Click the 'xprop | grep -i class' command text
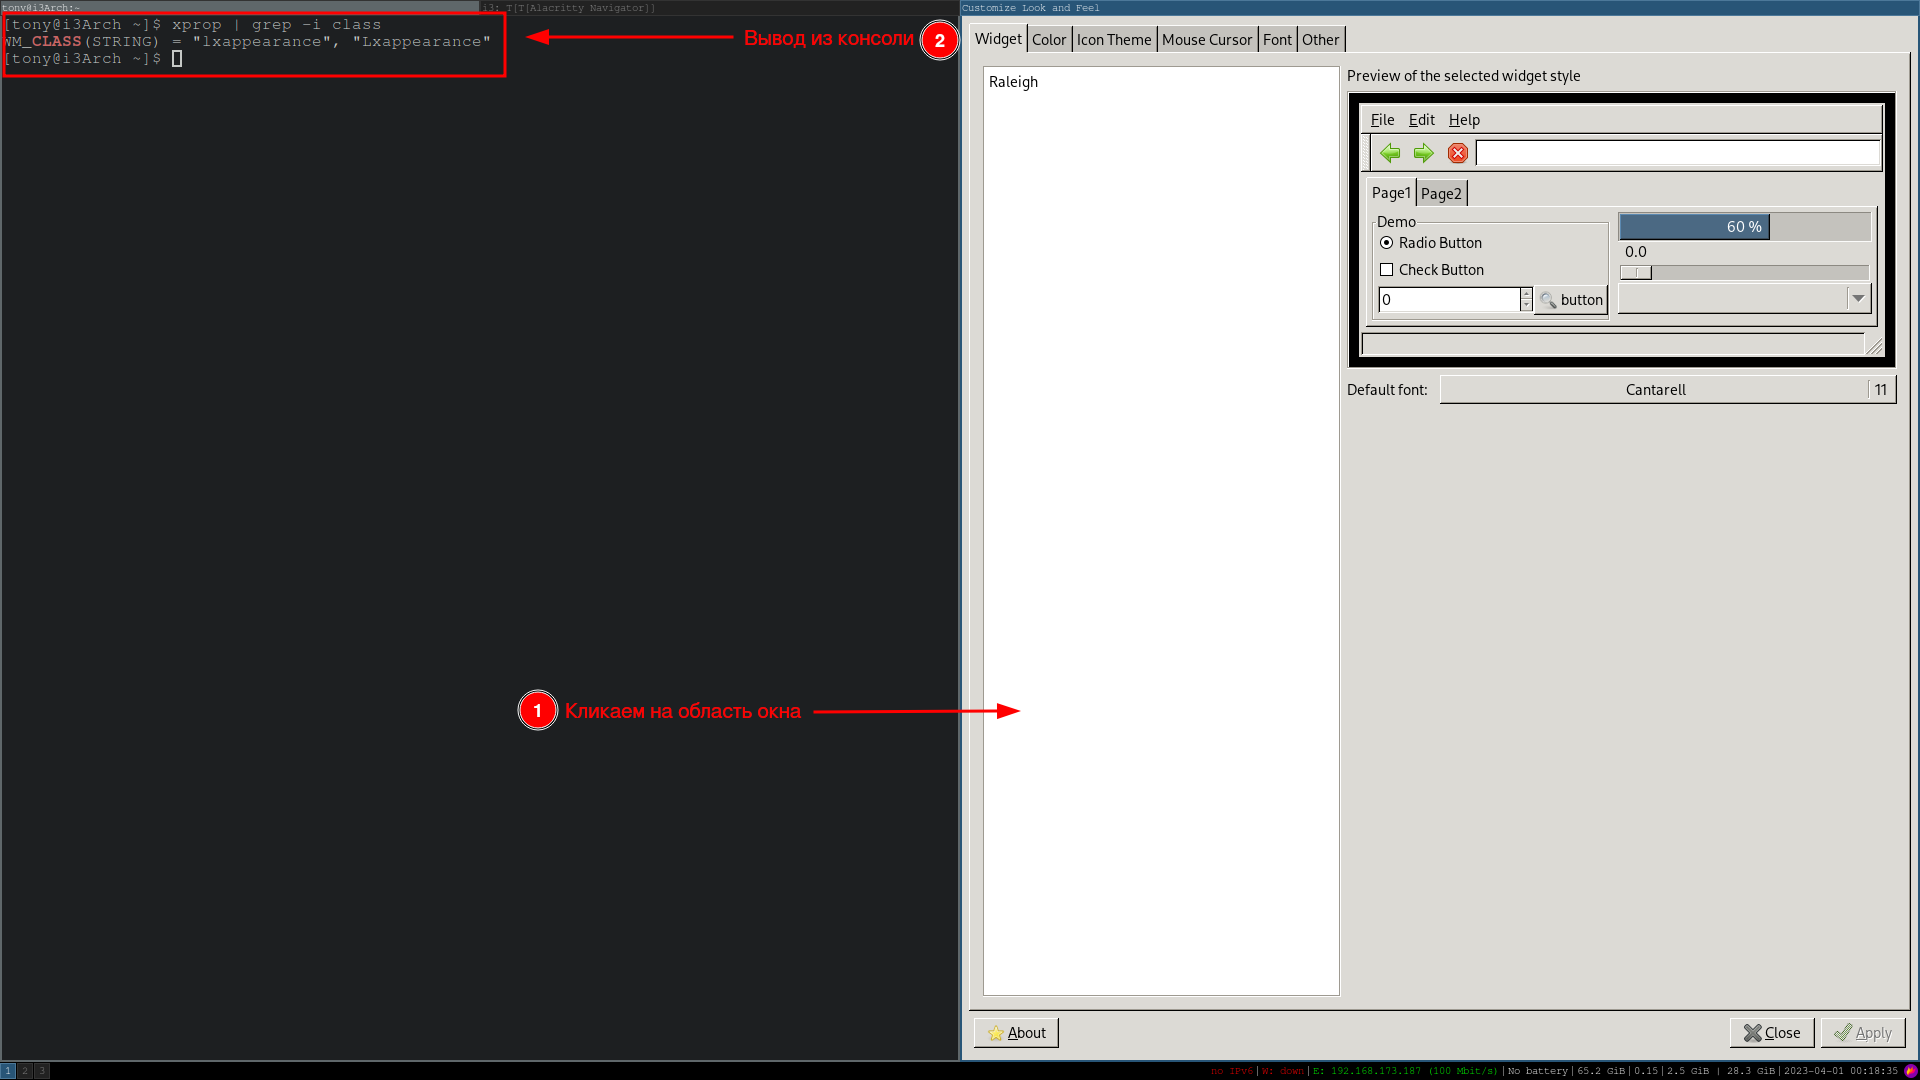The width and height of the screenshot is (1920, 1080). (x=276, y=24)
